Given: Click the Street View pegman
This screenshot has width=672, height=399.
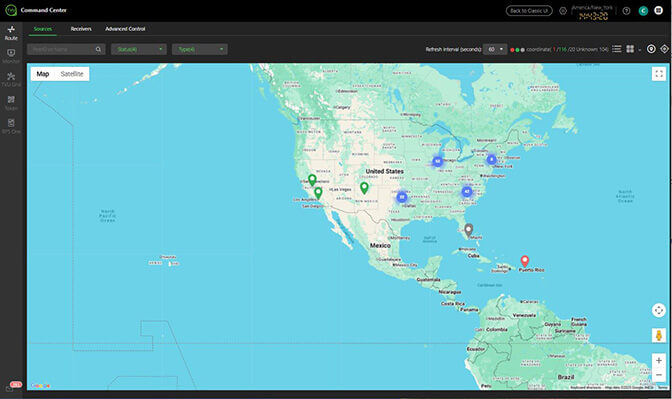Looking at the screenshot, I should (659, 335).
